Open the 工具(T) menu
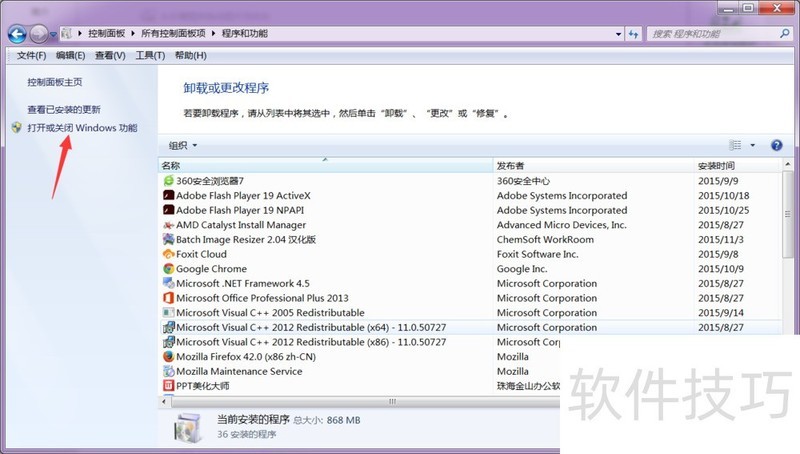This screenshot has width=800, height=454. pyautogui.click(x=150, y=56)
